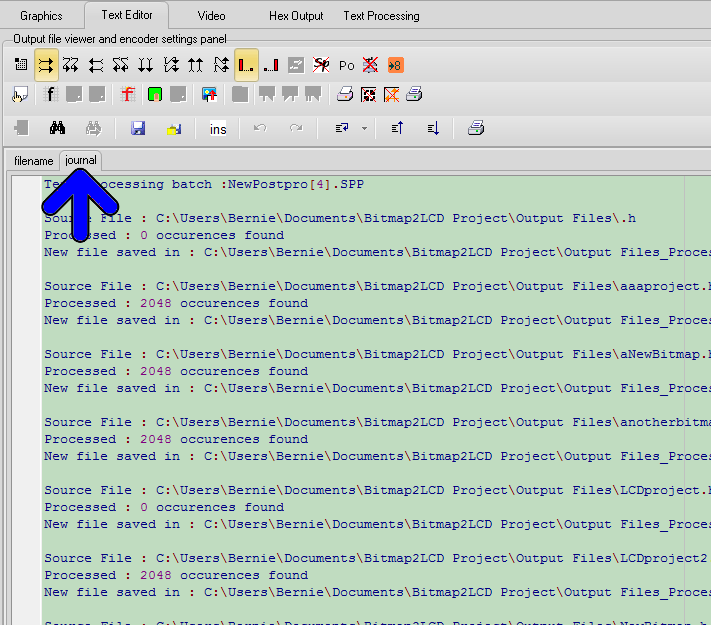Click the lines with down-arrow icon
This screenshot has width=711, height=625.
point(433,128)
